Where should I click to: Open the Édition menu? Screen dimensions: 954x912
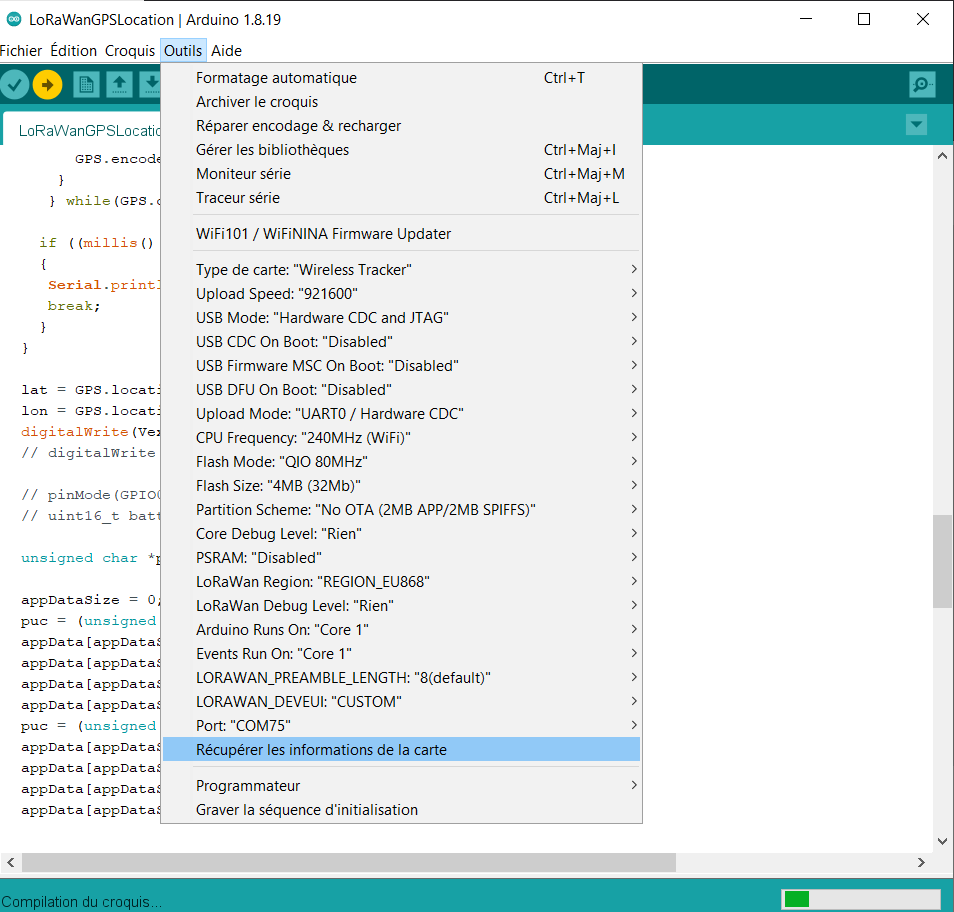[74, 50]
